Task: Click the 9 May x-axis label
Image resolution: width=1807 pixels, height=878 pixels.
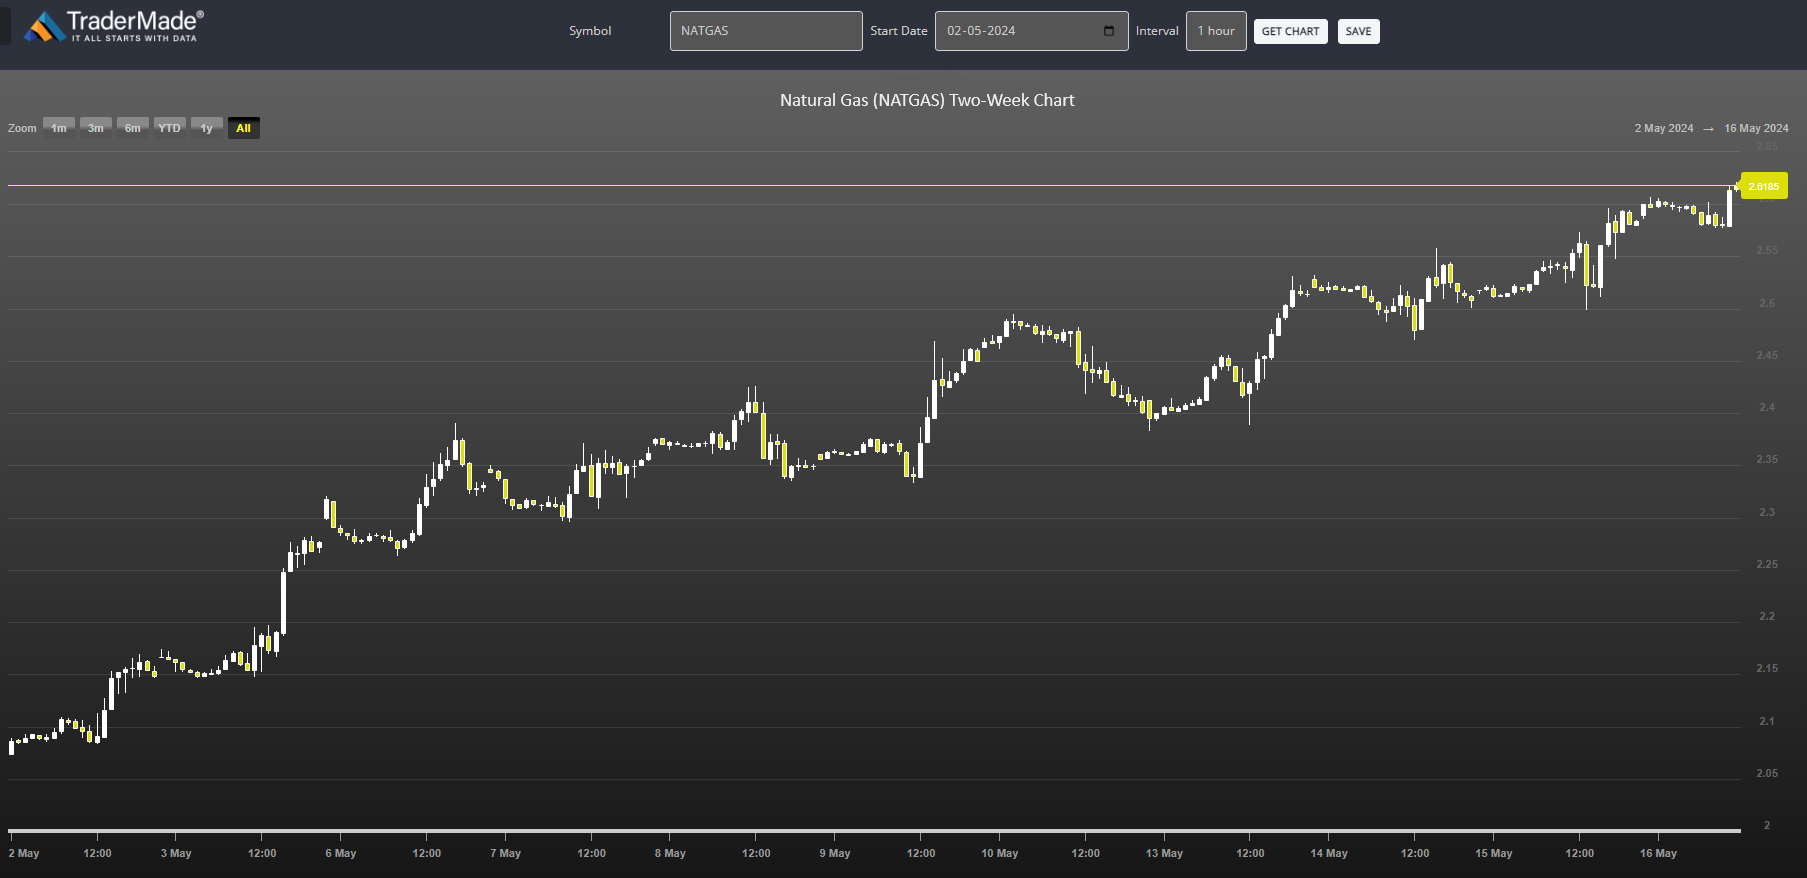Action: point(835,853)
